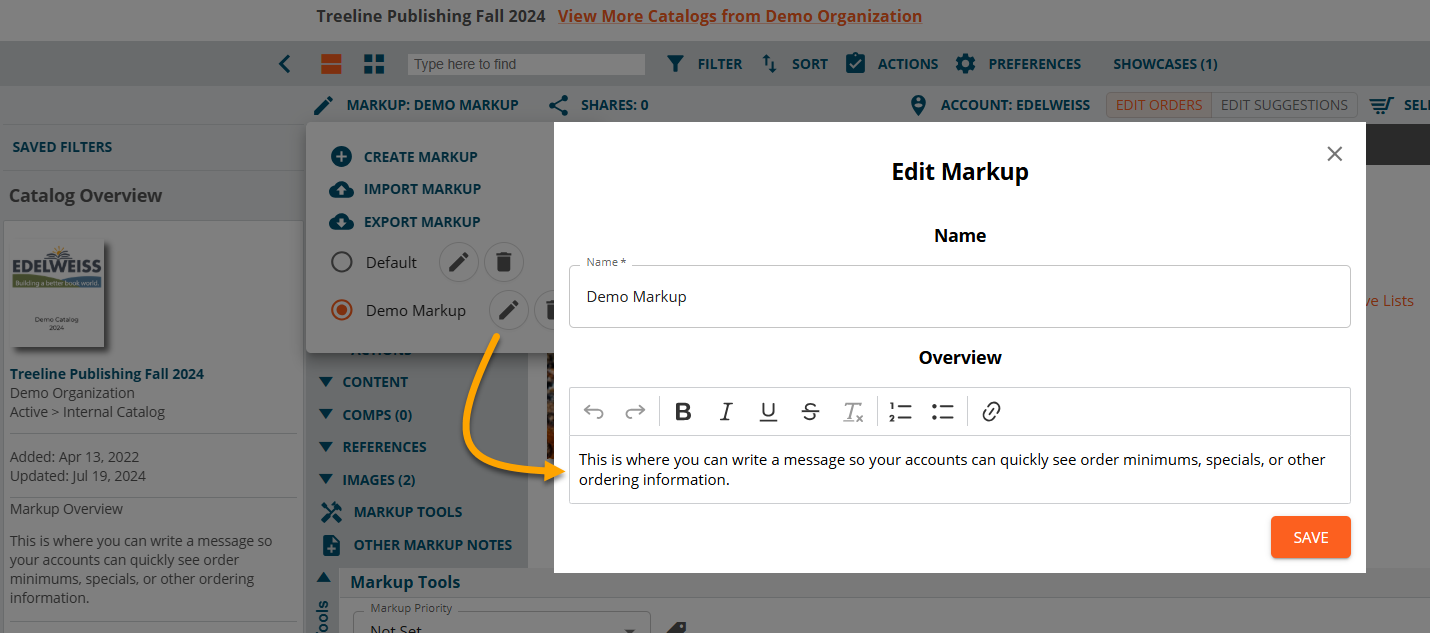Collapse the Markup Tools side panel arrow
Screen dimensions: 1430x633
click(323, 577)
